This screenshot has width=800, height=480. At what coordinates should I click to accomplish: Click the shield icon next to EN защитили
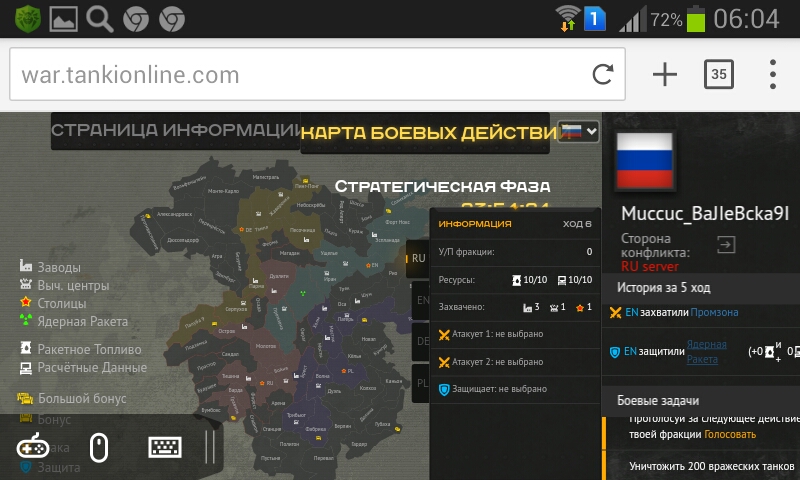coord(615,351)
